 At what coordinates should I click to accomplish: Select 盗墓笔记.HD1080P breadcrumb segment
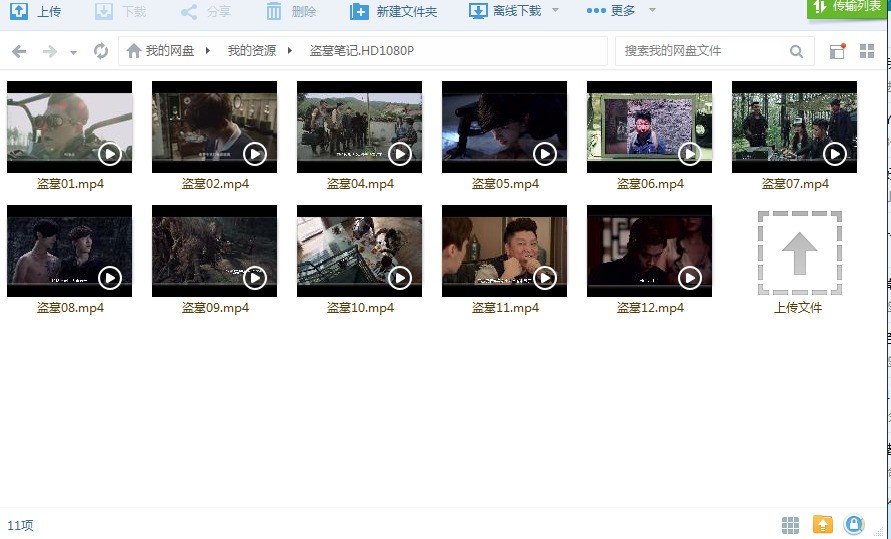click(361, 51)
